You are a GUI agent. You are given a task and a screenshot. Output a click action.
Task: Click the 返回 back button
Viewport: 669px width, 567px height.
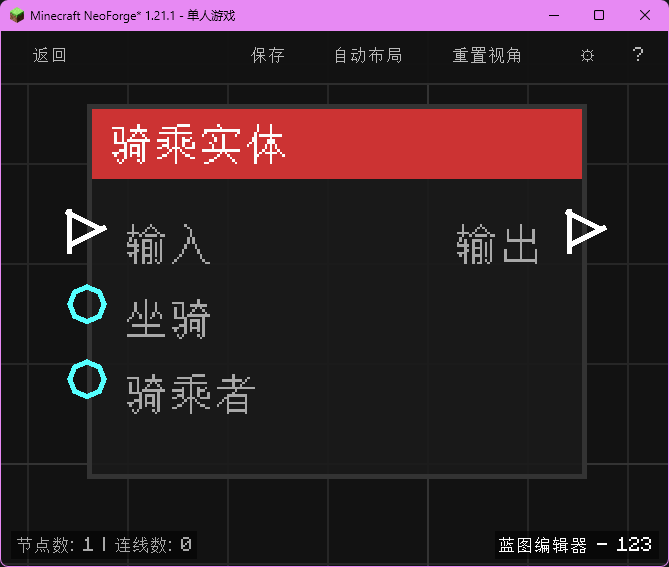pos(49,55)
